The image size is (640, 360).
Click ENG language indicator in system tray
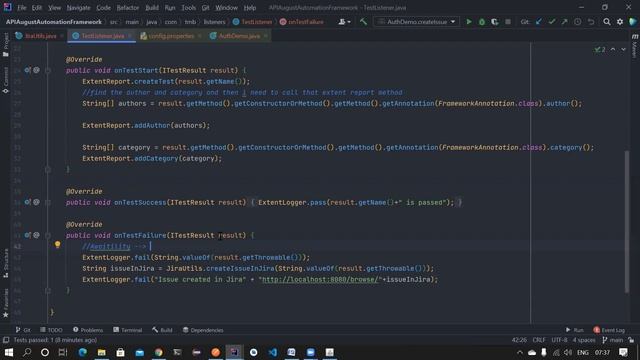click(583, 352)
